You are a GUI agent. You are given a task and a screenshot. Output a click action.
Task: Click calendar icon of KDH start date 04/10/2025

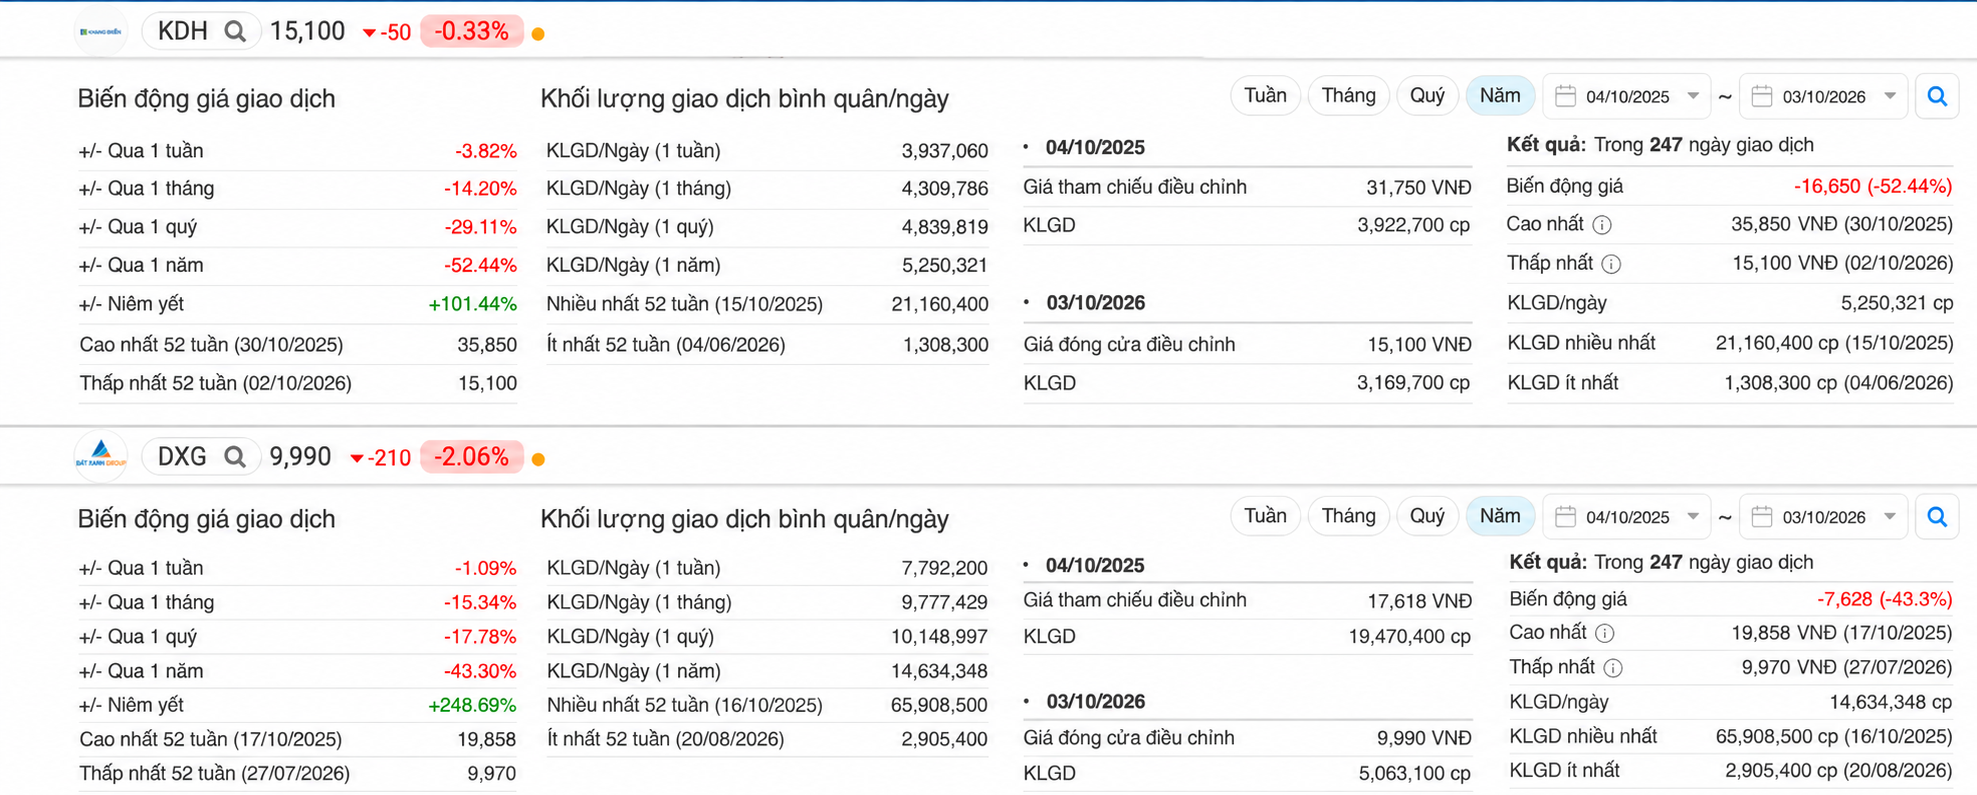(x=1566, y=96)
